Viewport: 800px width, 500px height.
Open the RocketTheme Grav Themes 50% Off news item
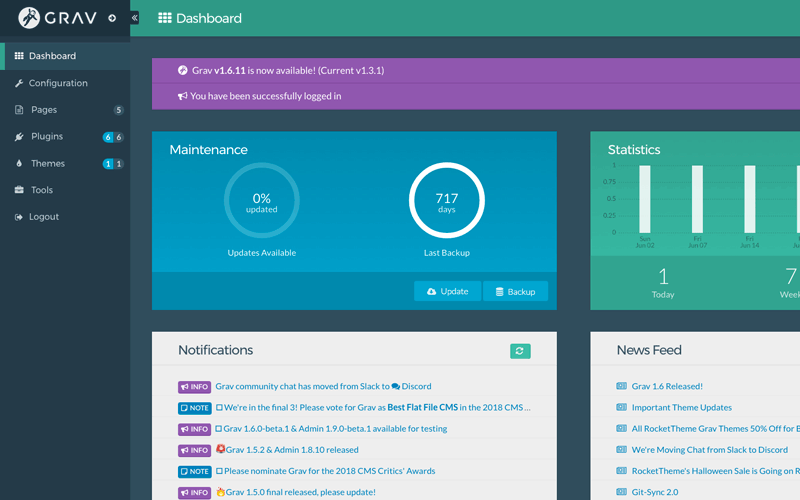[715, 429]
